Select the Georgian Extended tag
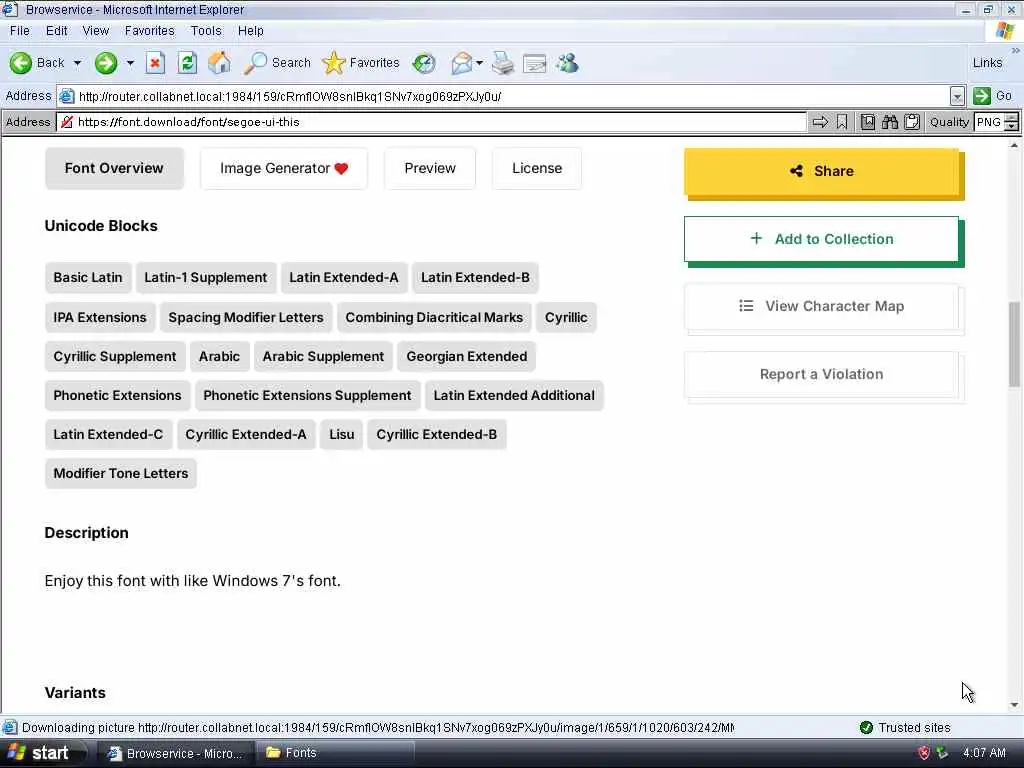 coord(466,357)
